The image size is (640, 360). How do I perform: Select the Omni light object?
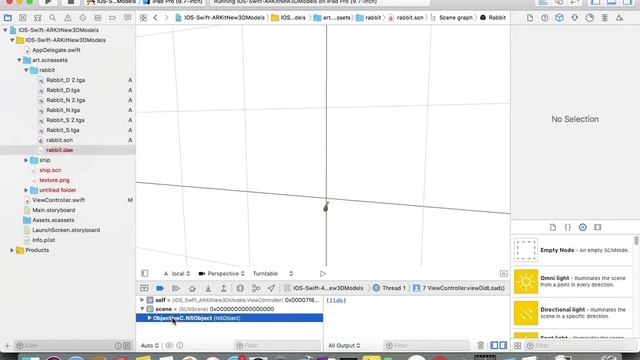(x=572, y=281)
